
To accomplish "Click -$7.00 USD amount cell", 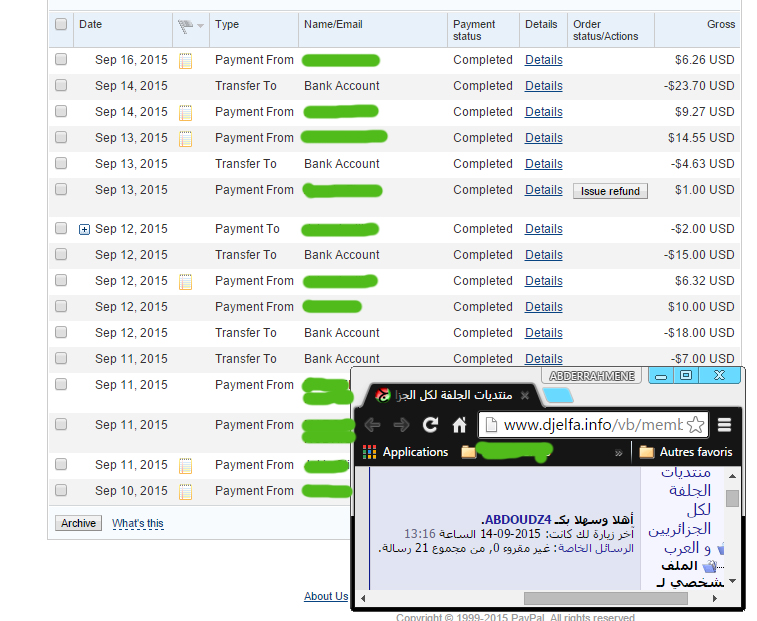I will [702, 359].
